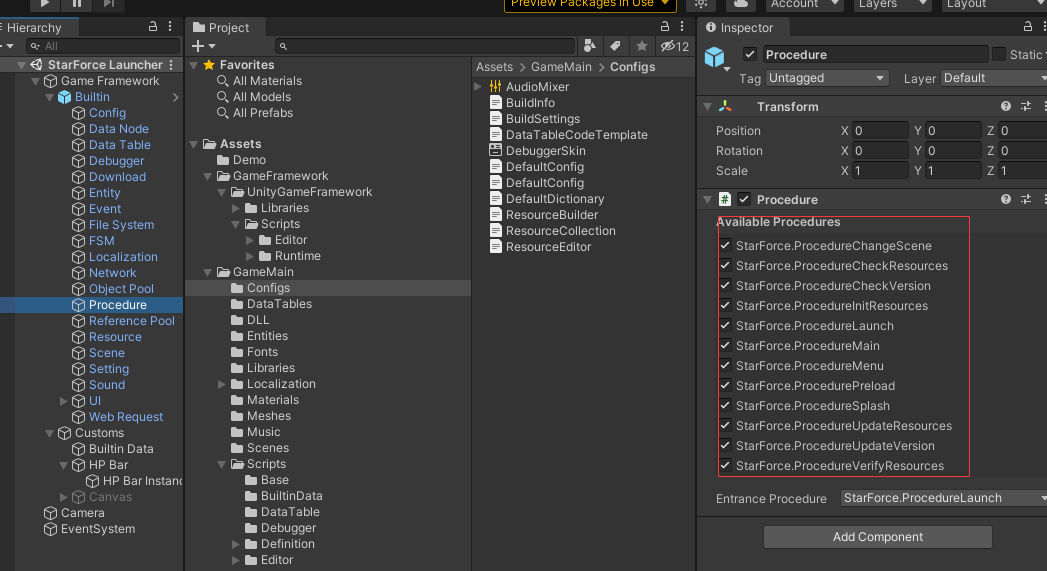Click the Search by Type icon
This screenshot has height=571, width=1047.
click(x=590, y=46)
